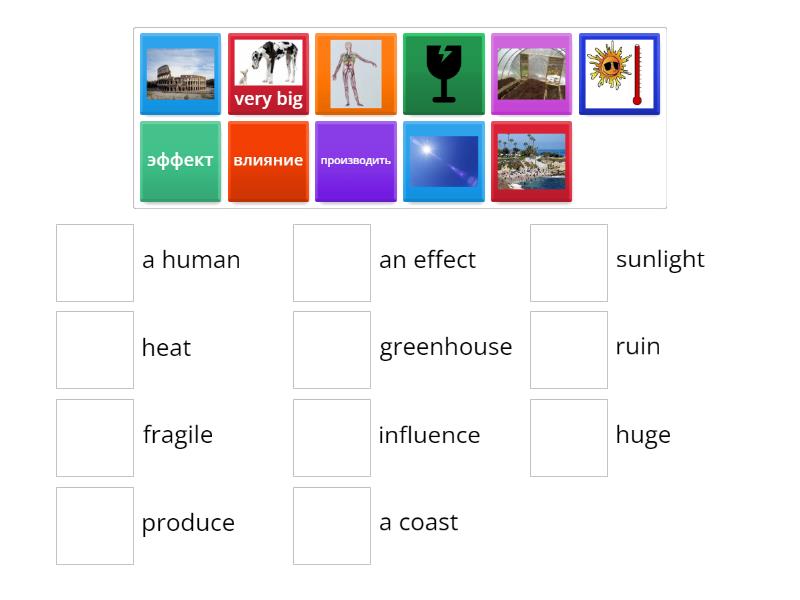
Task: Click the answer slot next to 'heat'
Action: pyautogui.click(x=95, y=350)
